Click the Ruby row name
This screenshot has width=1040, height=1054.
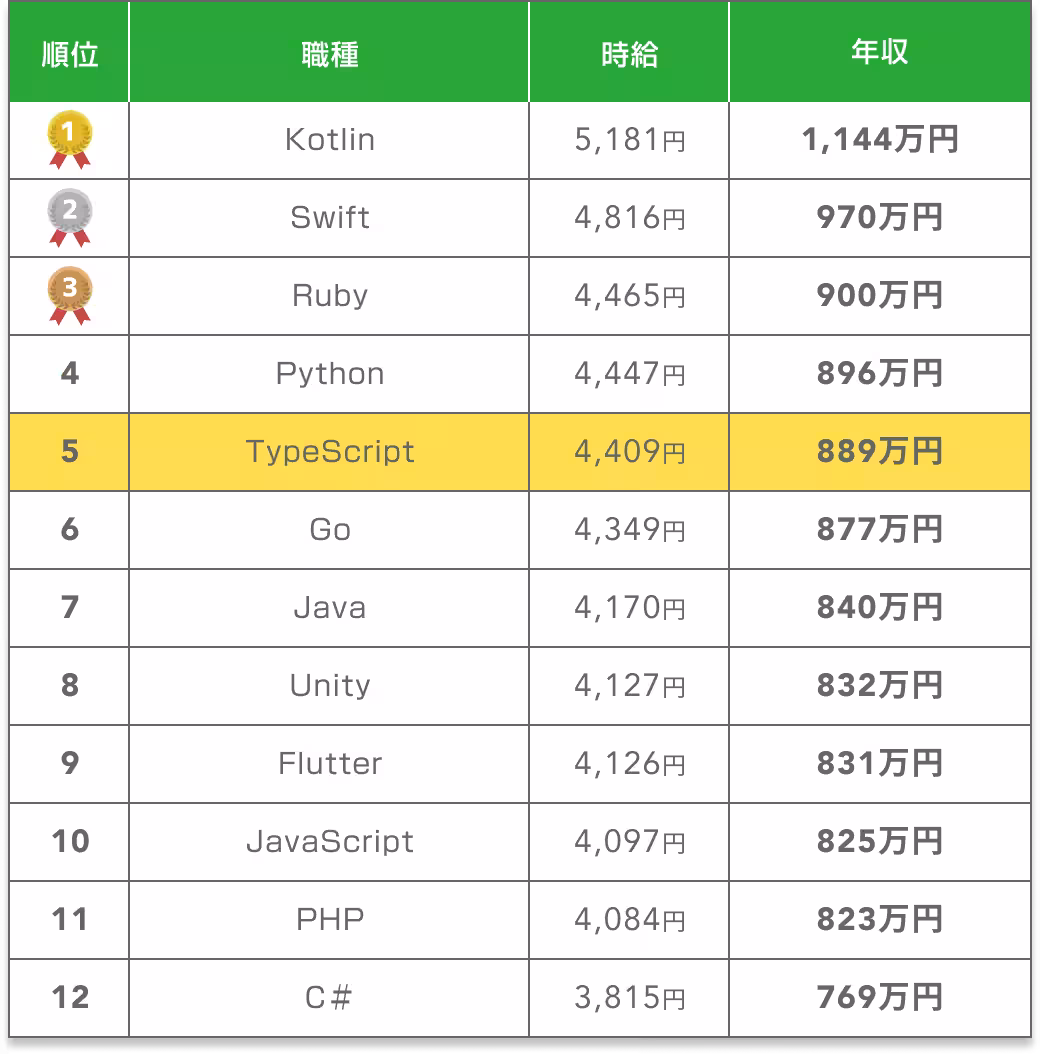[329, 296]
